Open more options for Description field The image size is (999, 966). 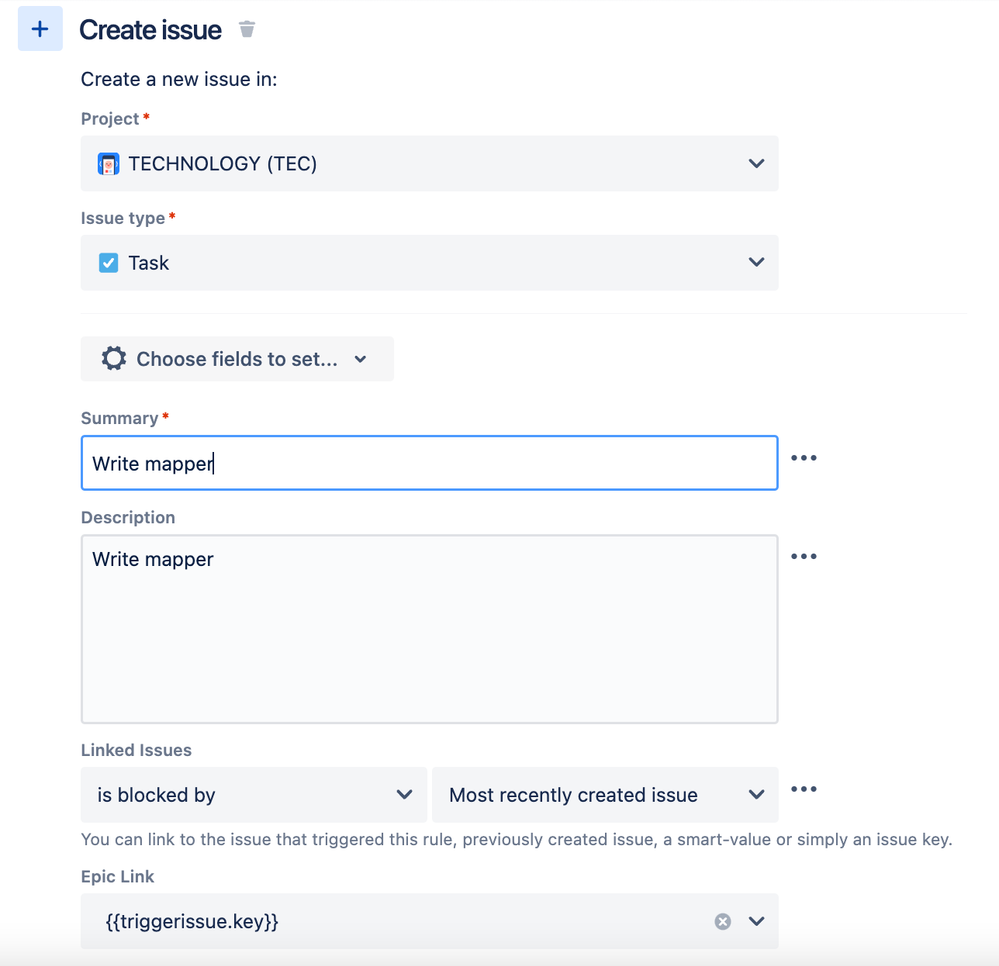[804, 556]
